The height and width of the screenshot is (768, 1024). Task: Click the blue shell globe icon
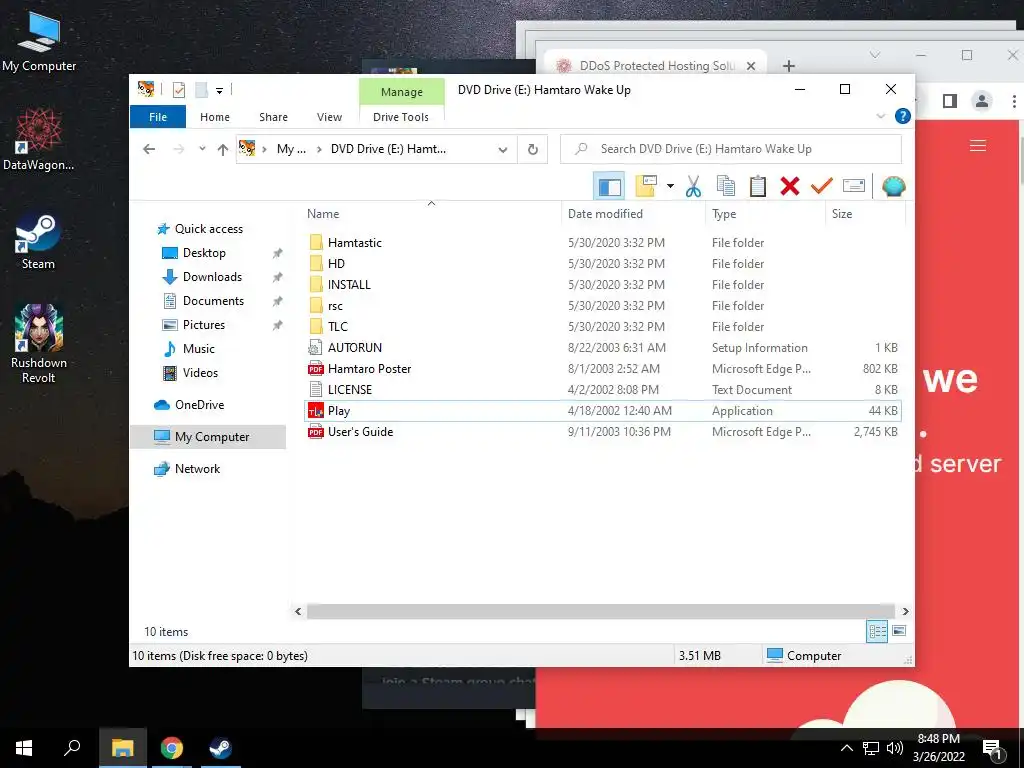pyautogui.click(x=893, y=187)
